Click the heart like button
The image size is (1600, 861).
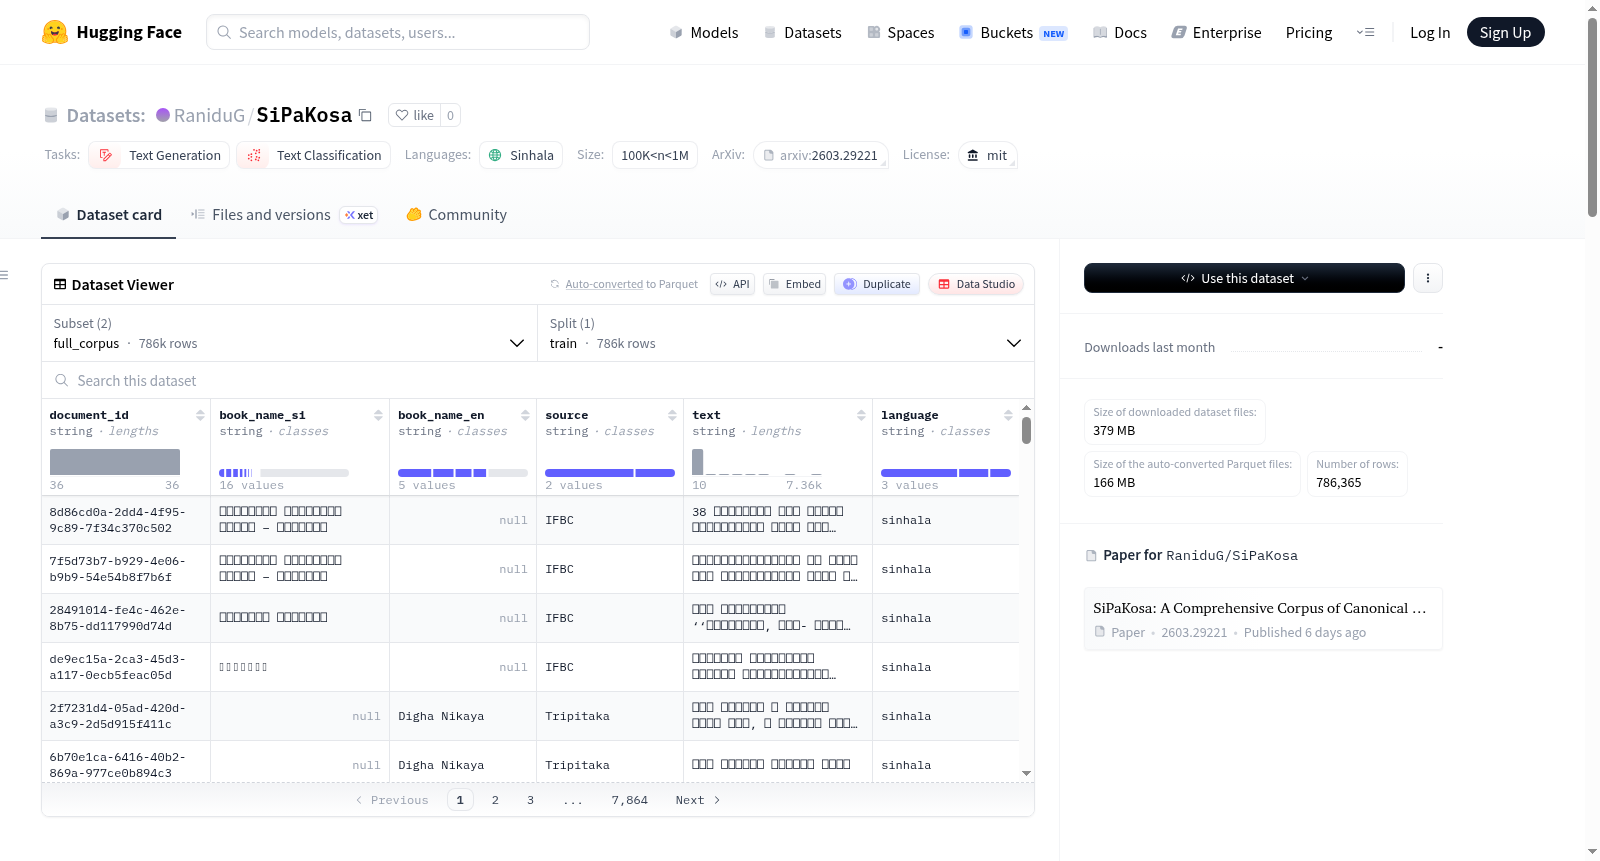tap(414, 115)
